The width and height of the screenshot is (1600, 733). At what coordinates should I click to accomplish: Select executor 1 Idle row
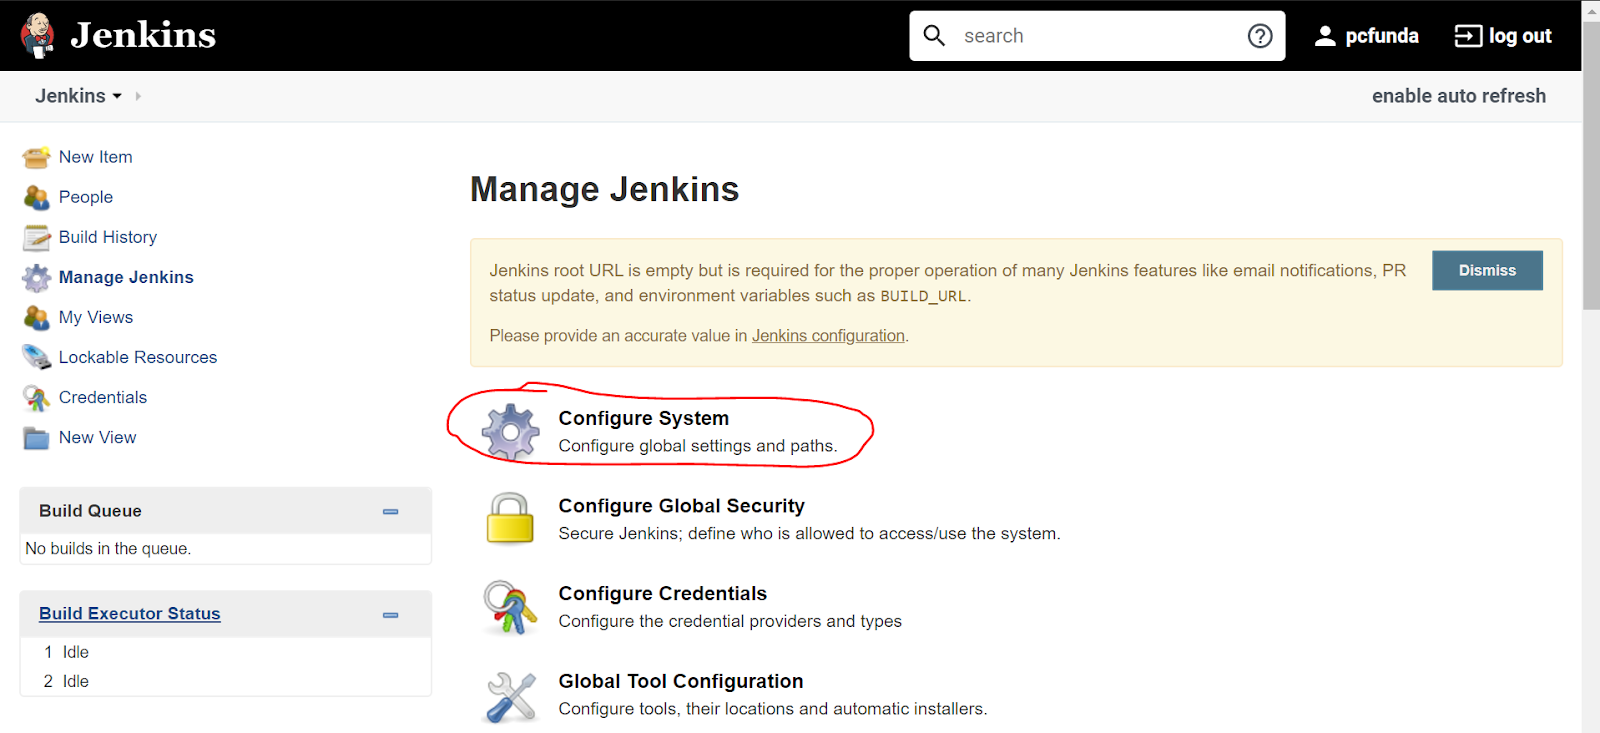226,652
